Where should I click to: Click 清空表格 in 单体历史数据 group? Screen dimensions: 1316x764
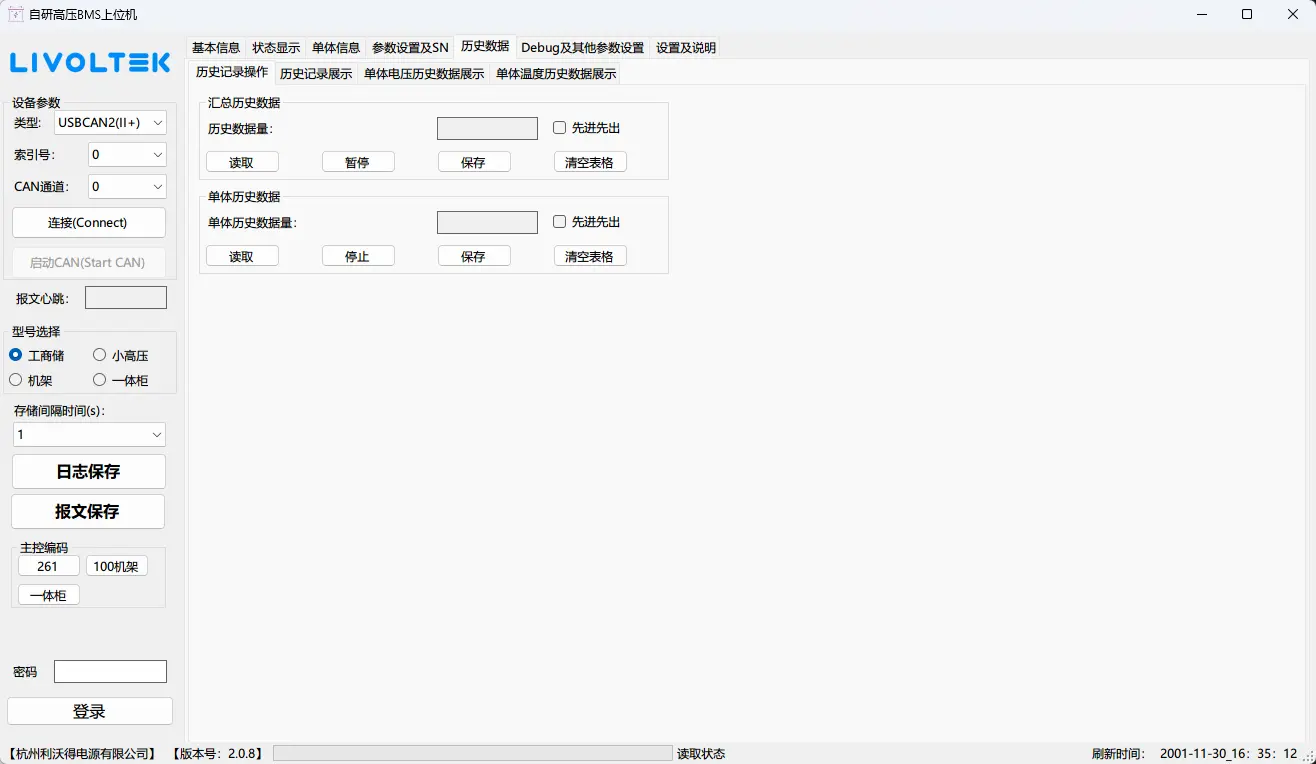[x=590, y=256]
